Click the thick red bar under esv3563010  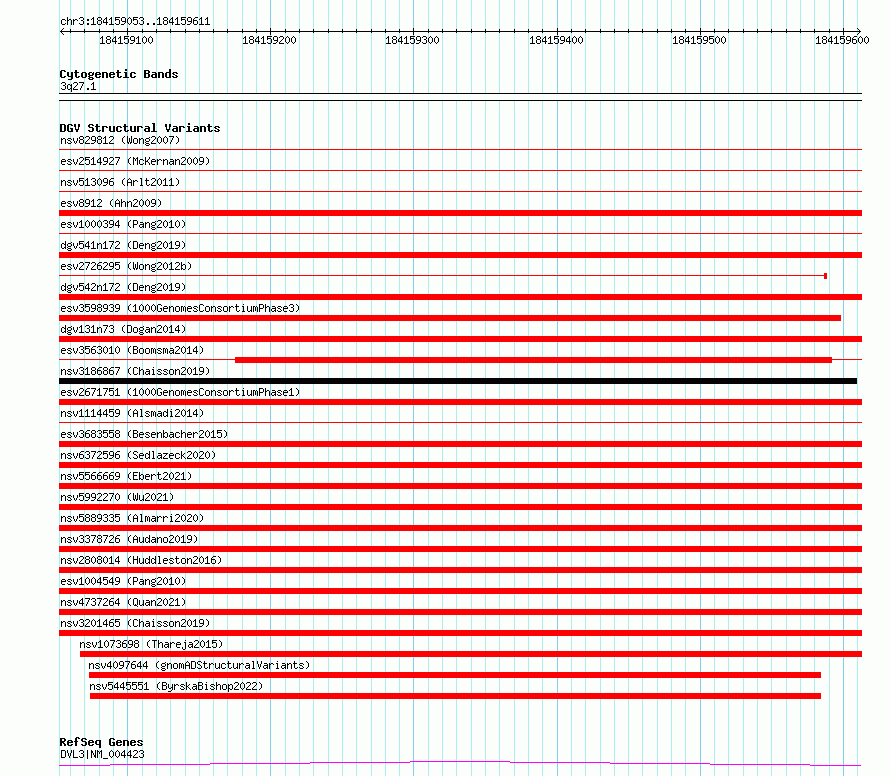coord(534,360)
